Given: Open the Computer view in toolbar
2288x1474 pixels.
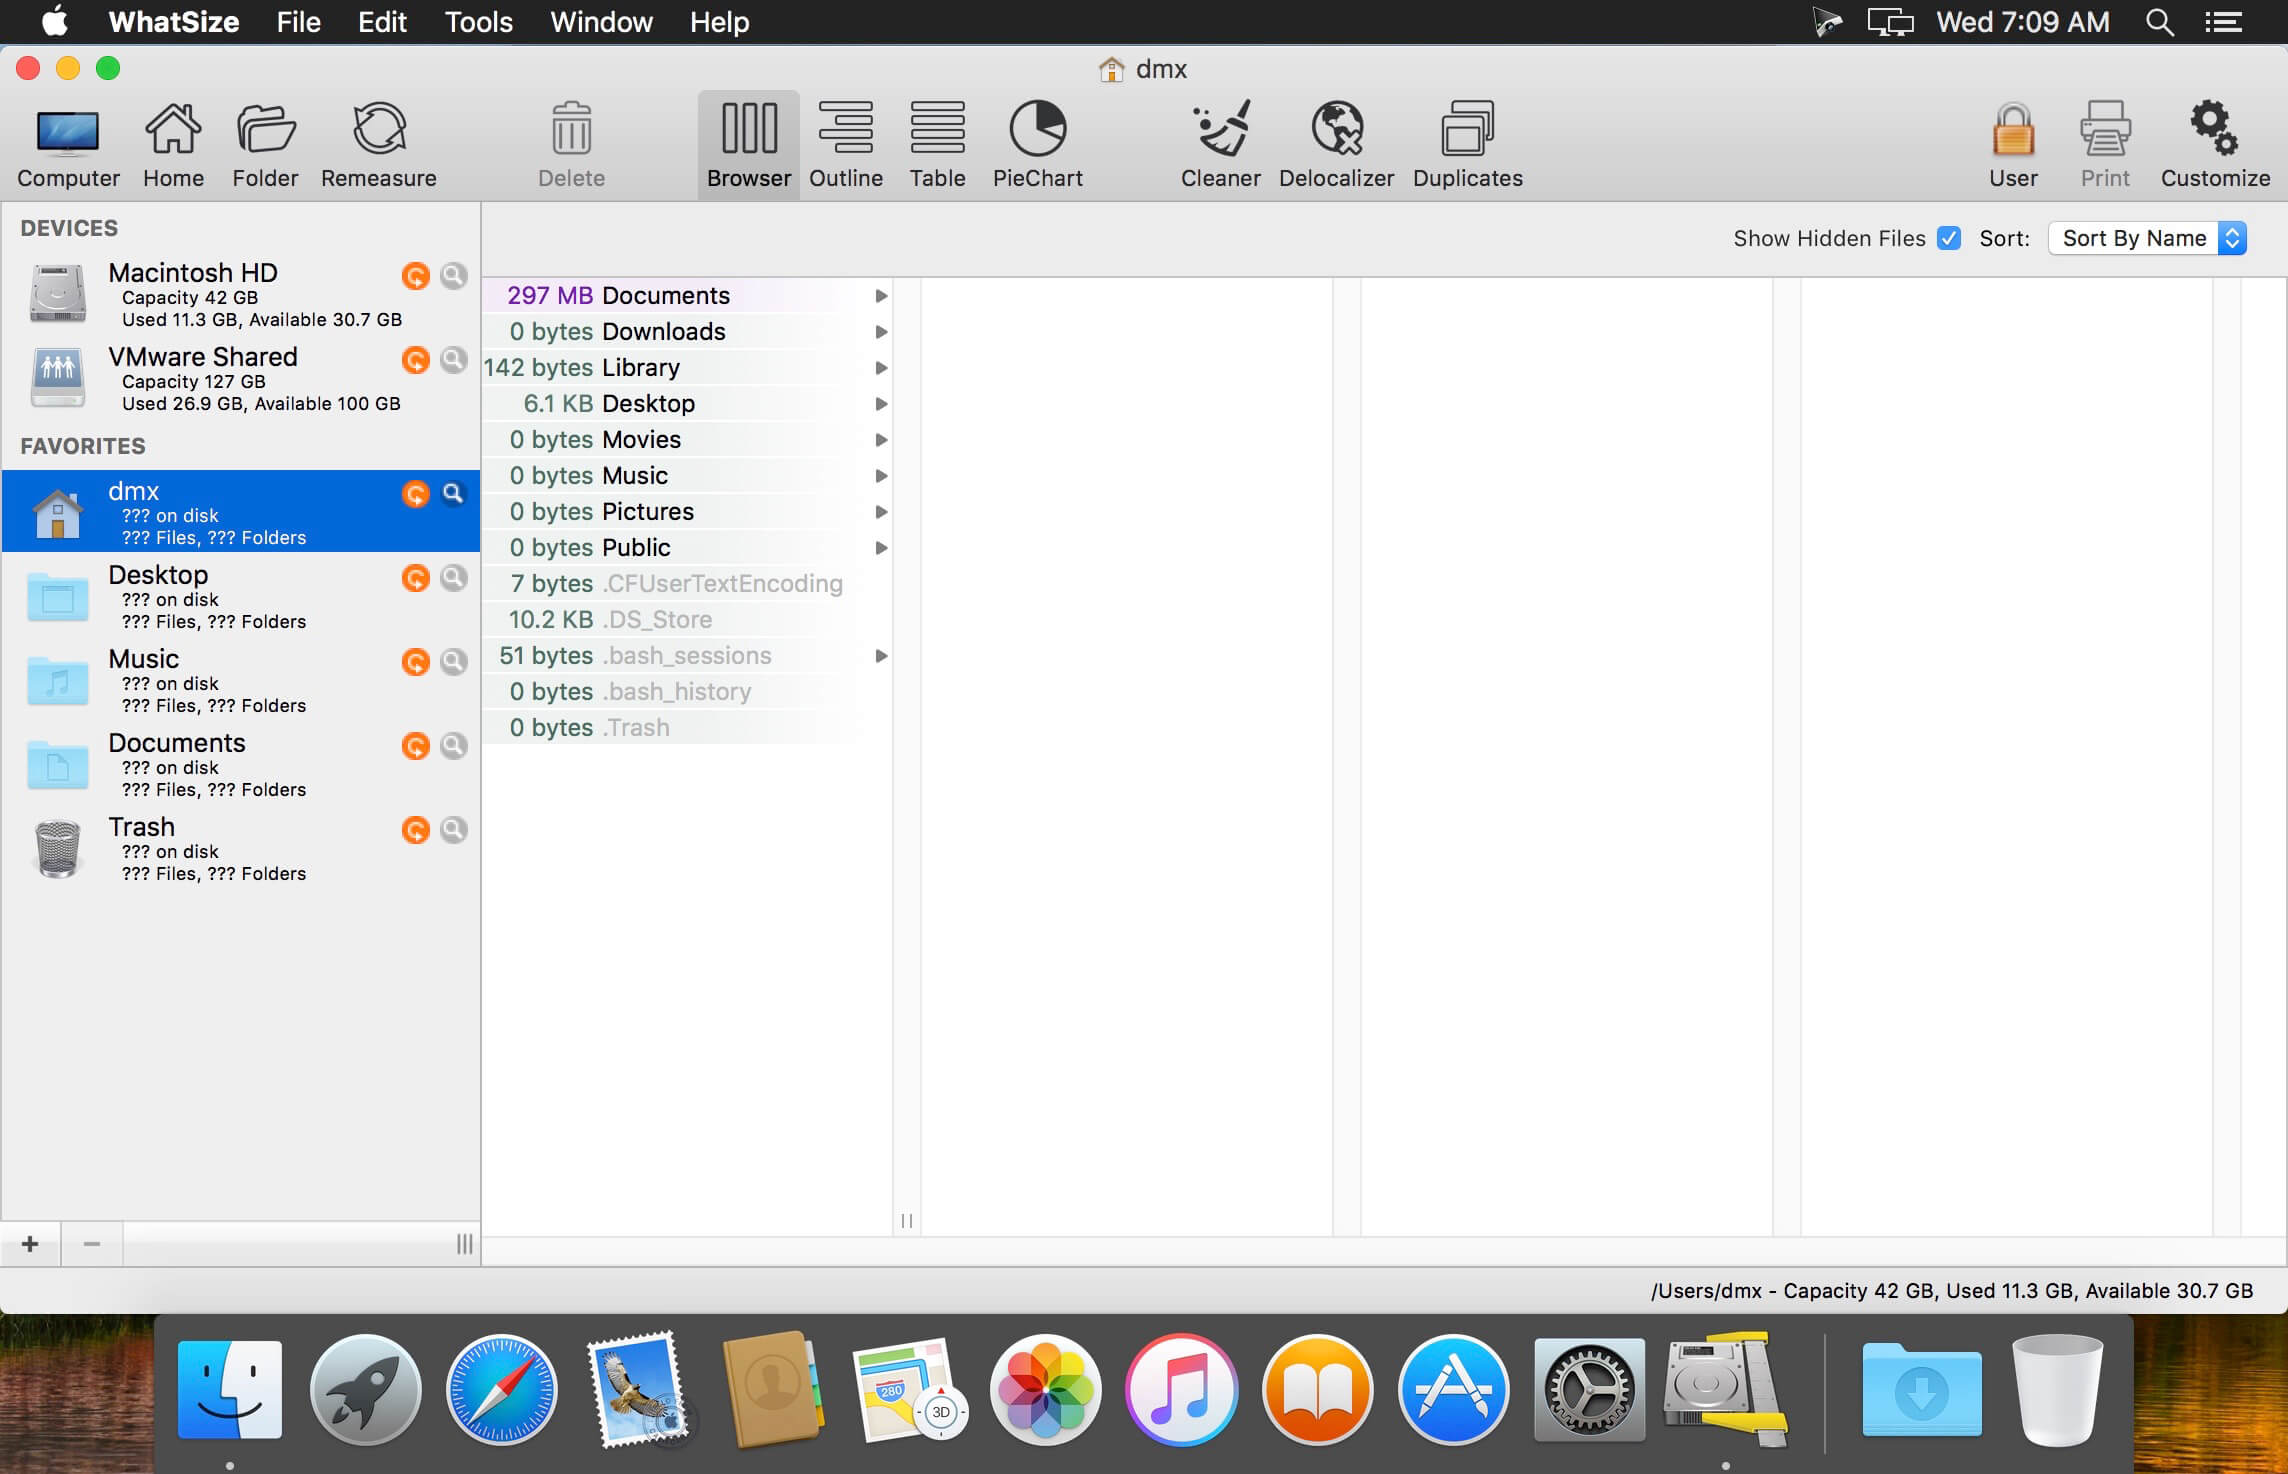Looking at the screenshot, I should coord(68,145).
